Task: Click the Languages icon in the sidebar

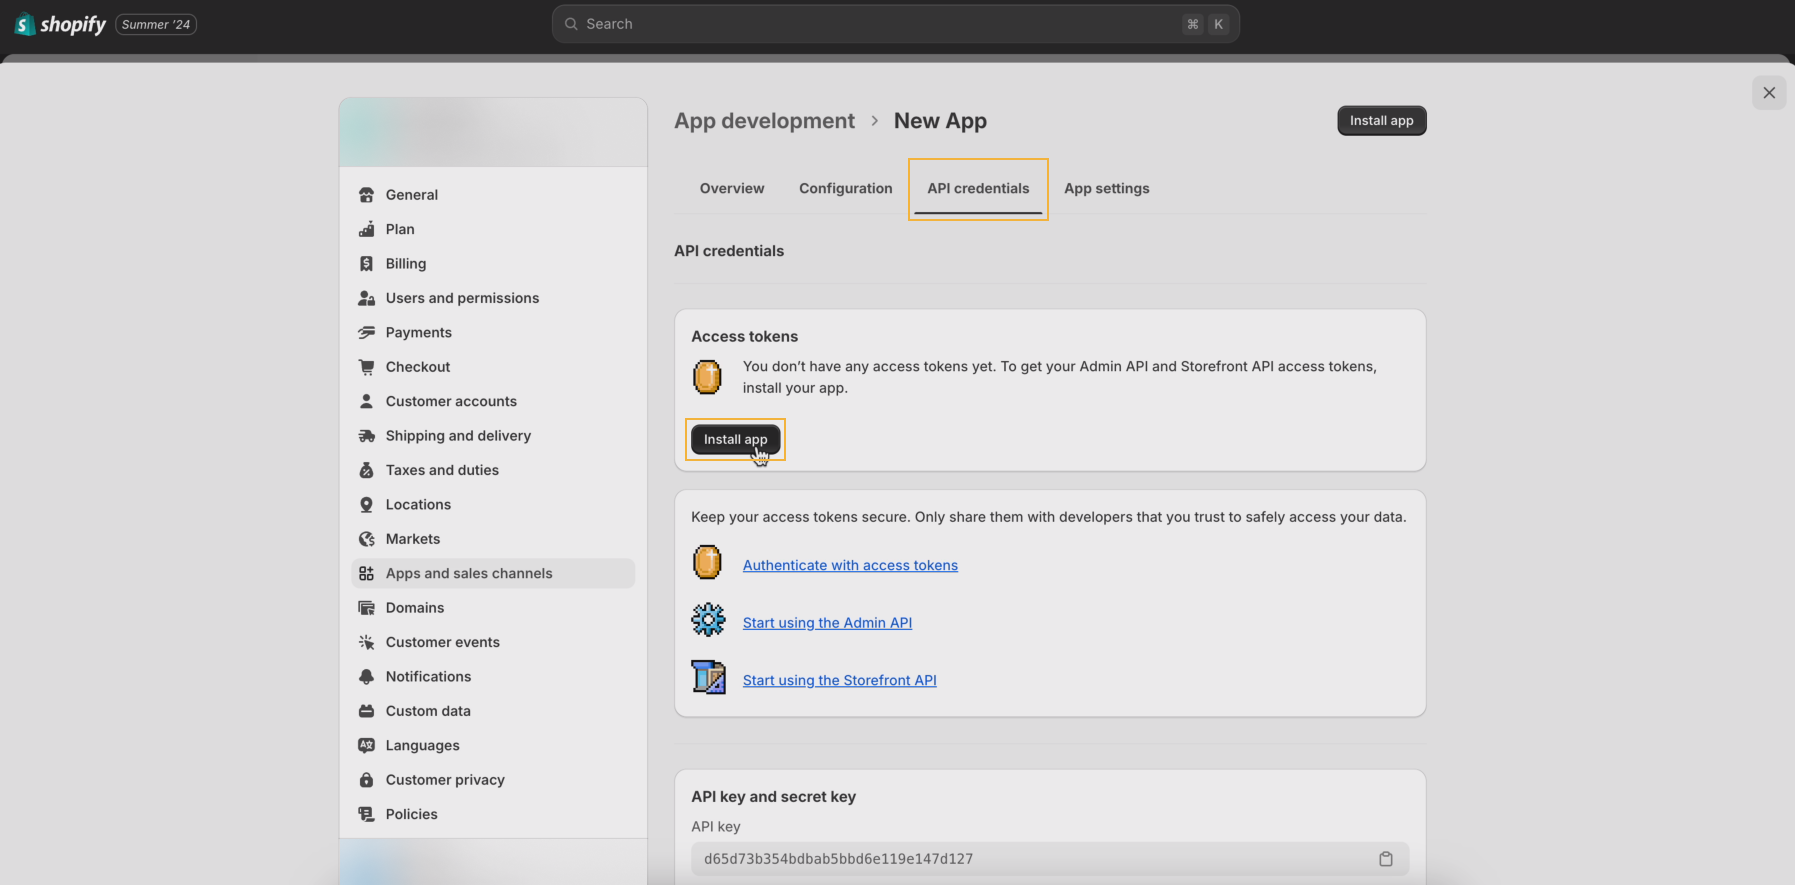Action: [x=366, y=746]
